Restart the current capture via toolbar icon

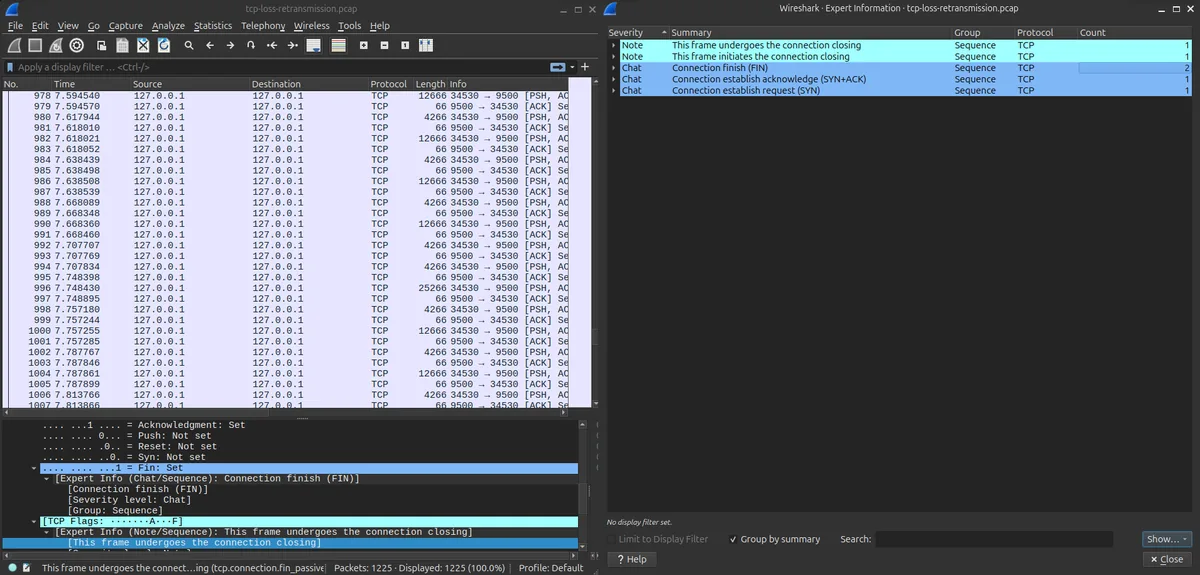(x=55, y=45)
